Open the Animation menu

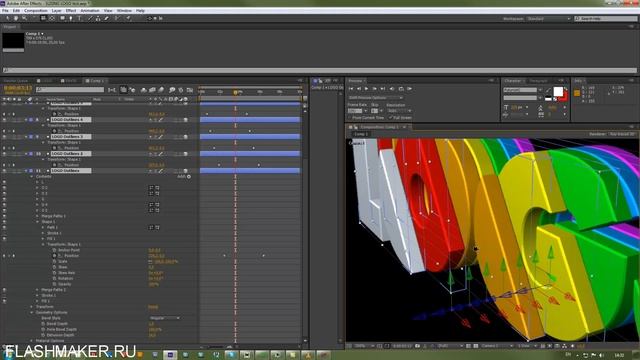click(90, 11)
